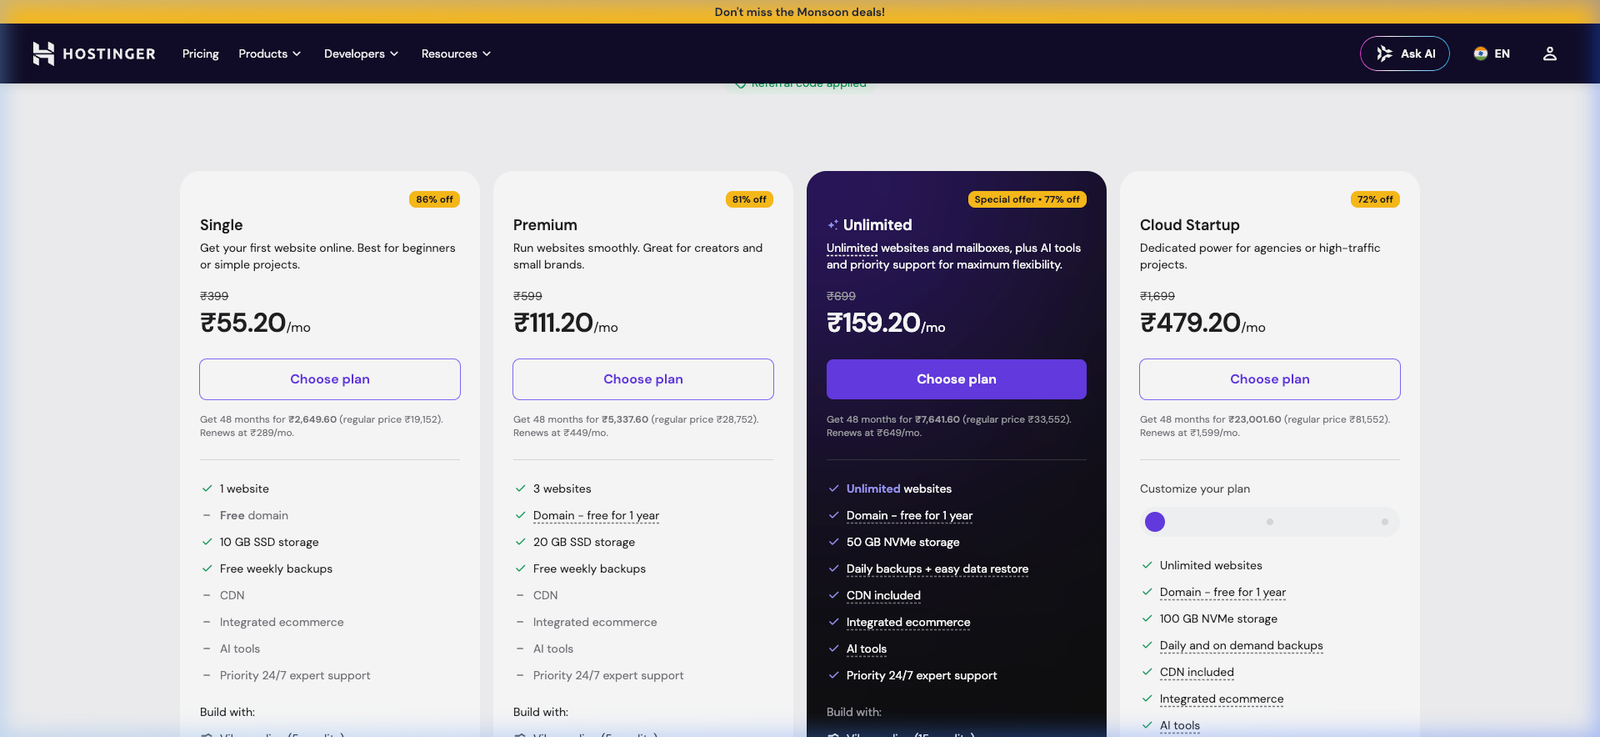Expand the Developers menu
Viewport: 1600px width, 737px height.
[361, 54]
